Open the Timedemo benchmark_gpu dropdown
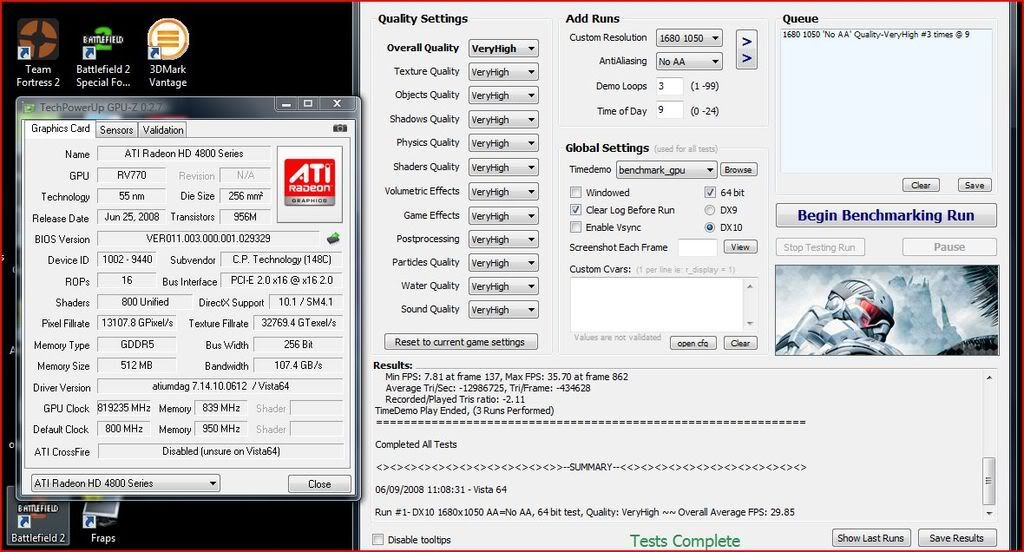 click(666, 170)
